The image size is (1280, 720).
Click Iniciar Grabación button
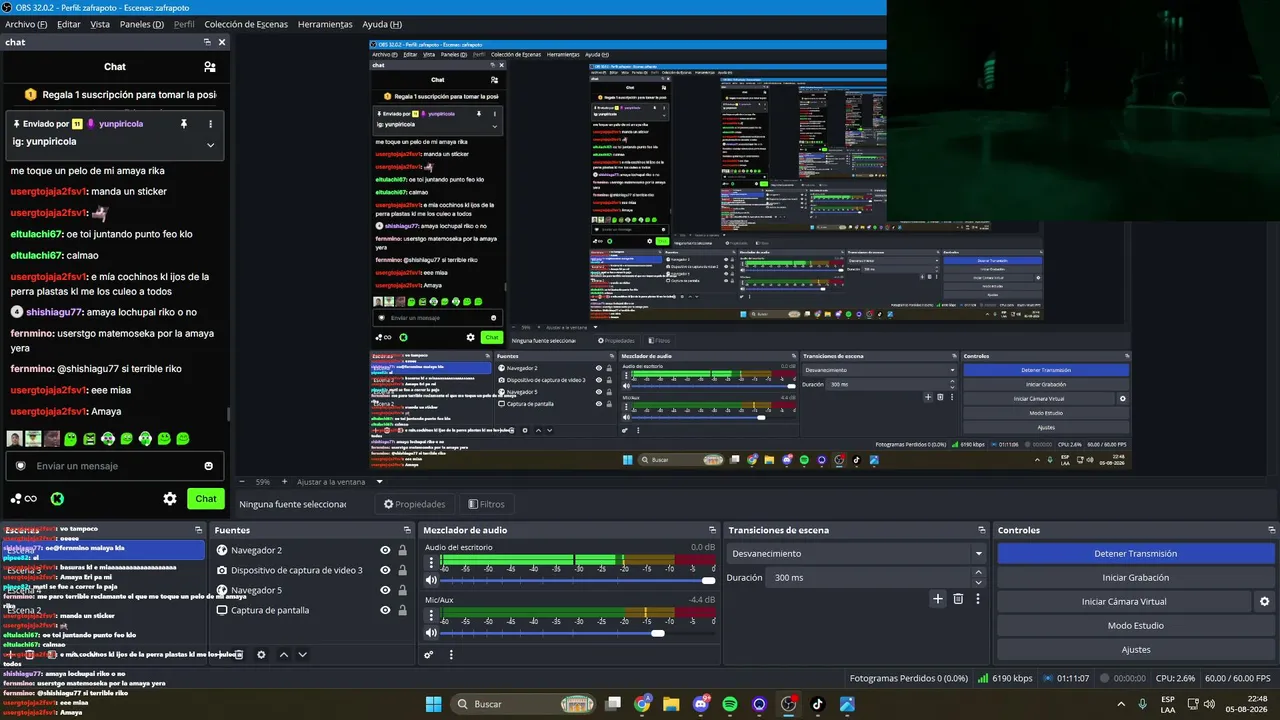coord(1135,577)
